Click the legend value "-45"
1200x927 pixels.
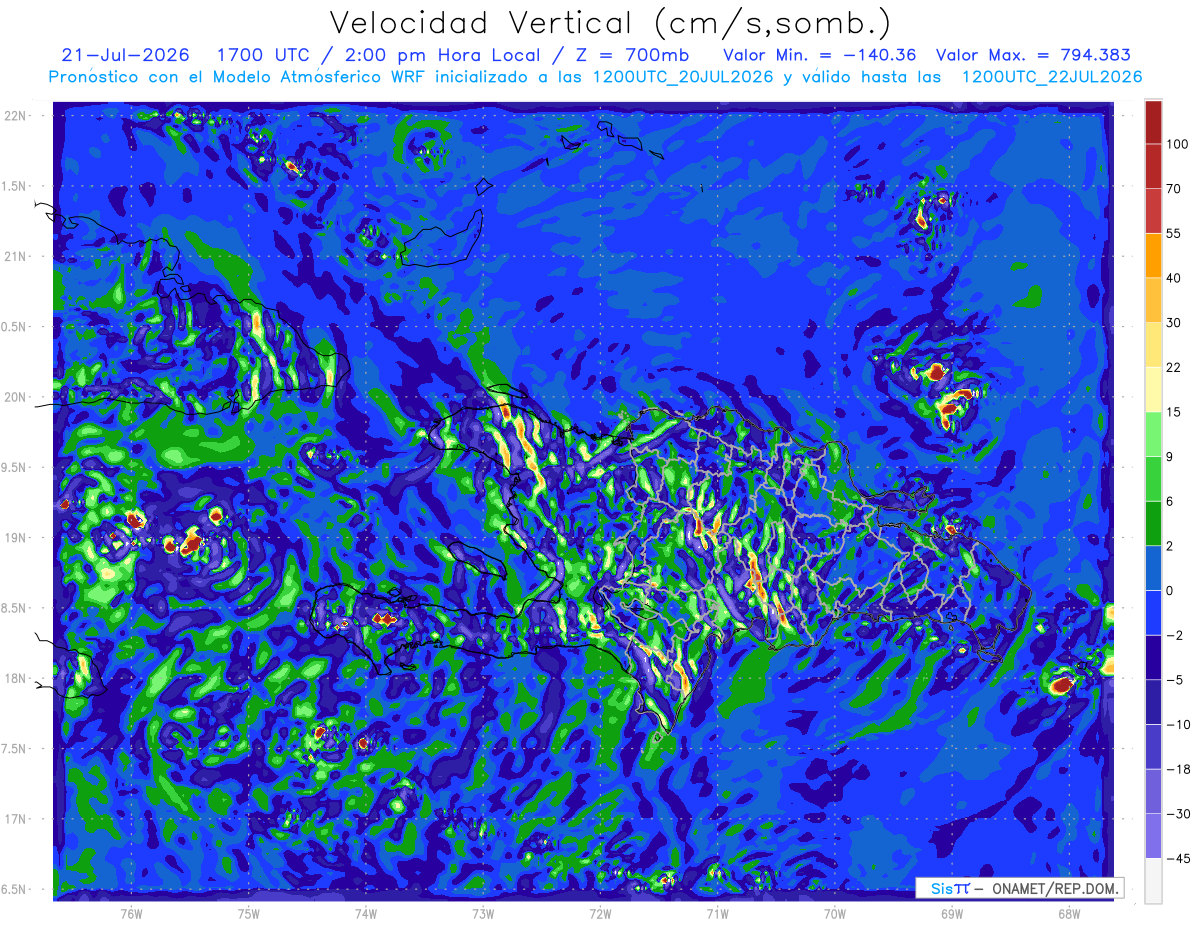(1178, 858)
